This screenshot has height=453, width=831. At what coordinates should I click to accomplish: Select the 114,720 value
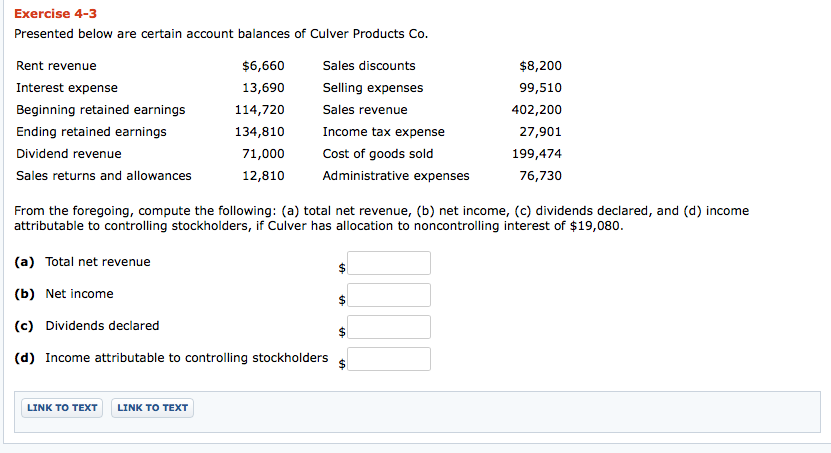260,110
